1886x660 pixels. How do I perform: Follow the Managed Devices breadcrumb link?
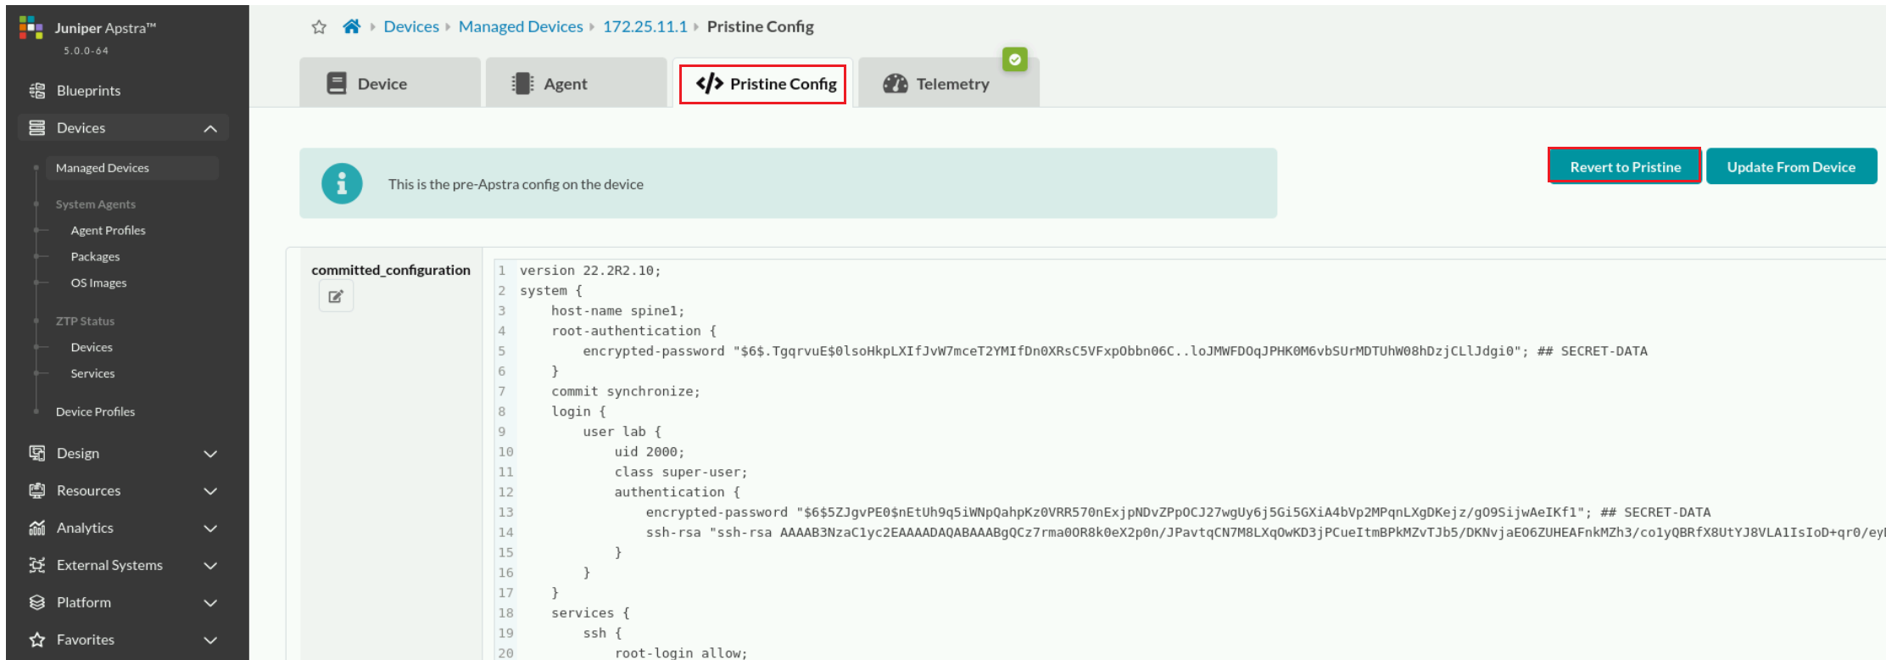coord(520,27)
